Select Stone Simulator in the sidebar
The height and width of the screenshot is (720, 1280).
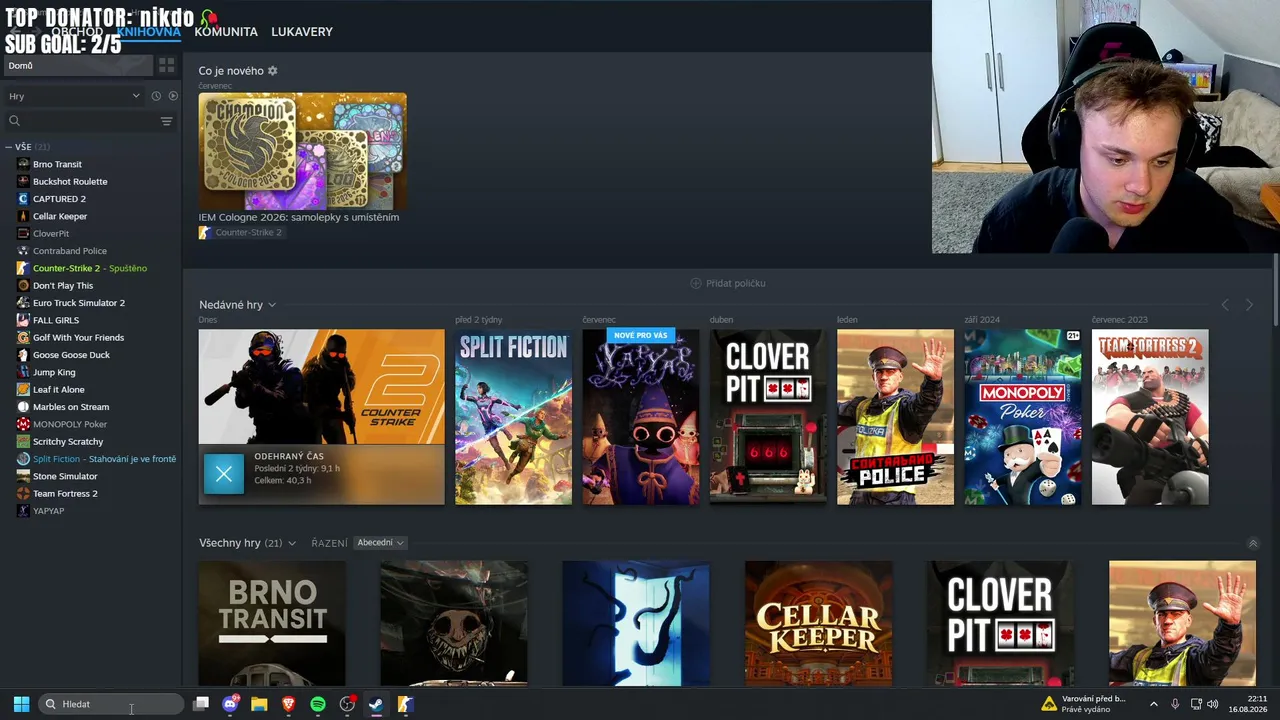(x=65, y=477)
